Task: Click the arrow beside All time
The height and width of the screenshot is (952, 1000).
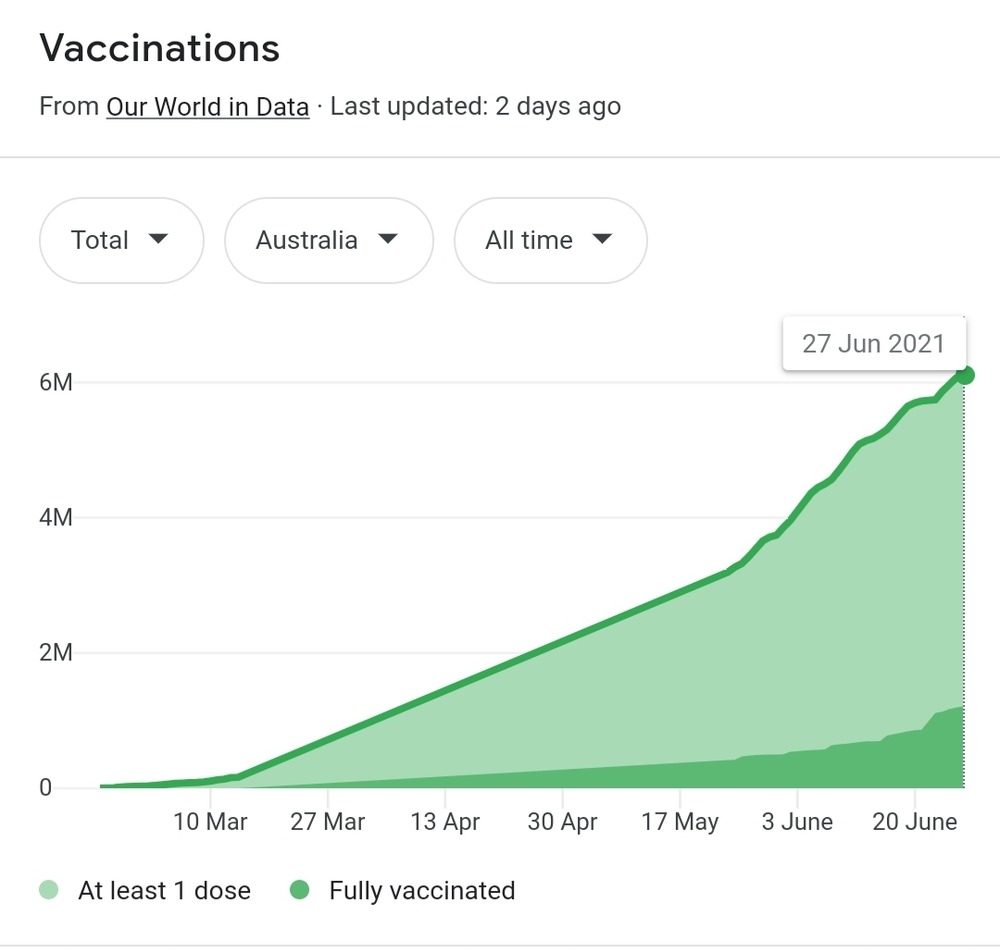Action: coord(601,240)
